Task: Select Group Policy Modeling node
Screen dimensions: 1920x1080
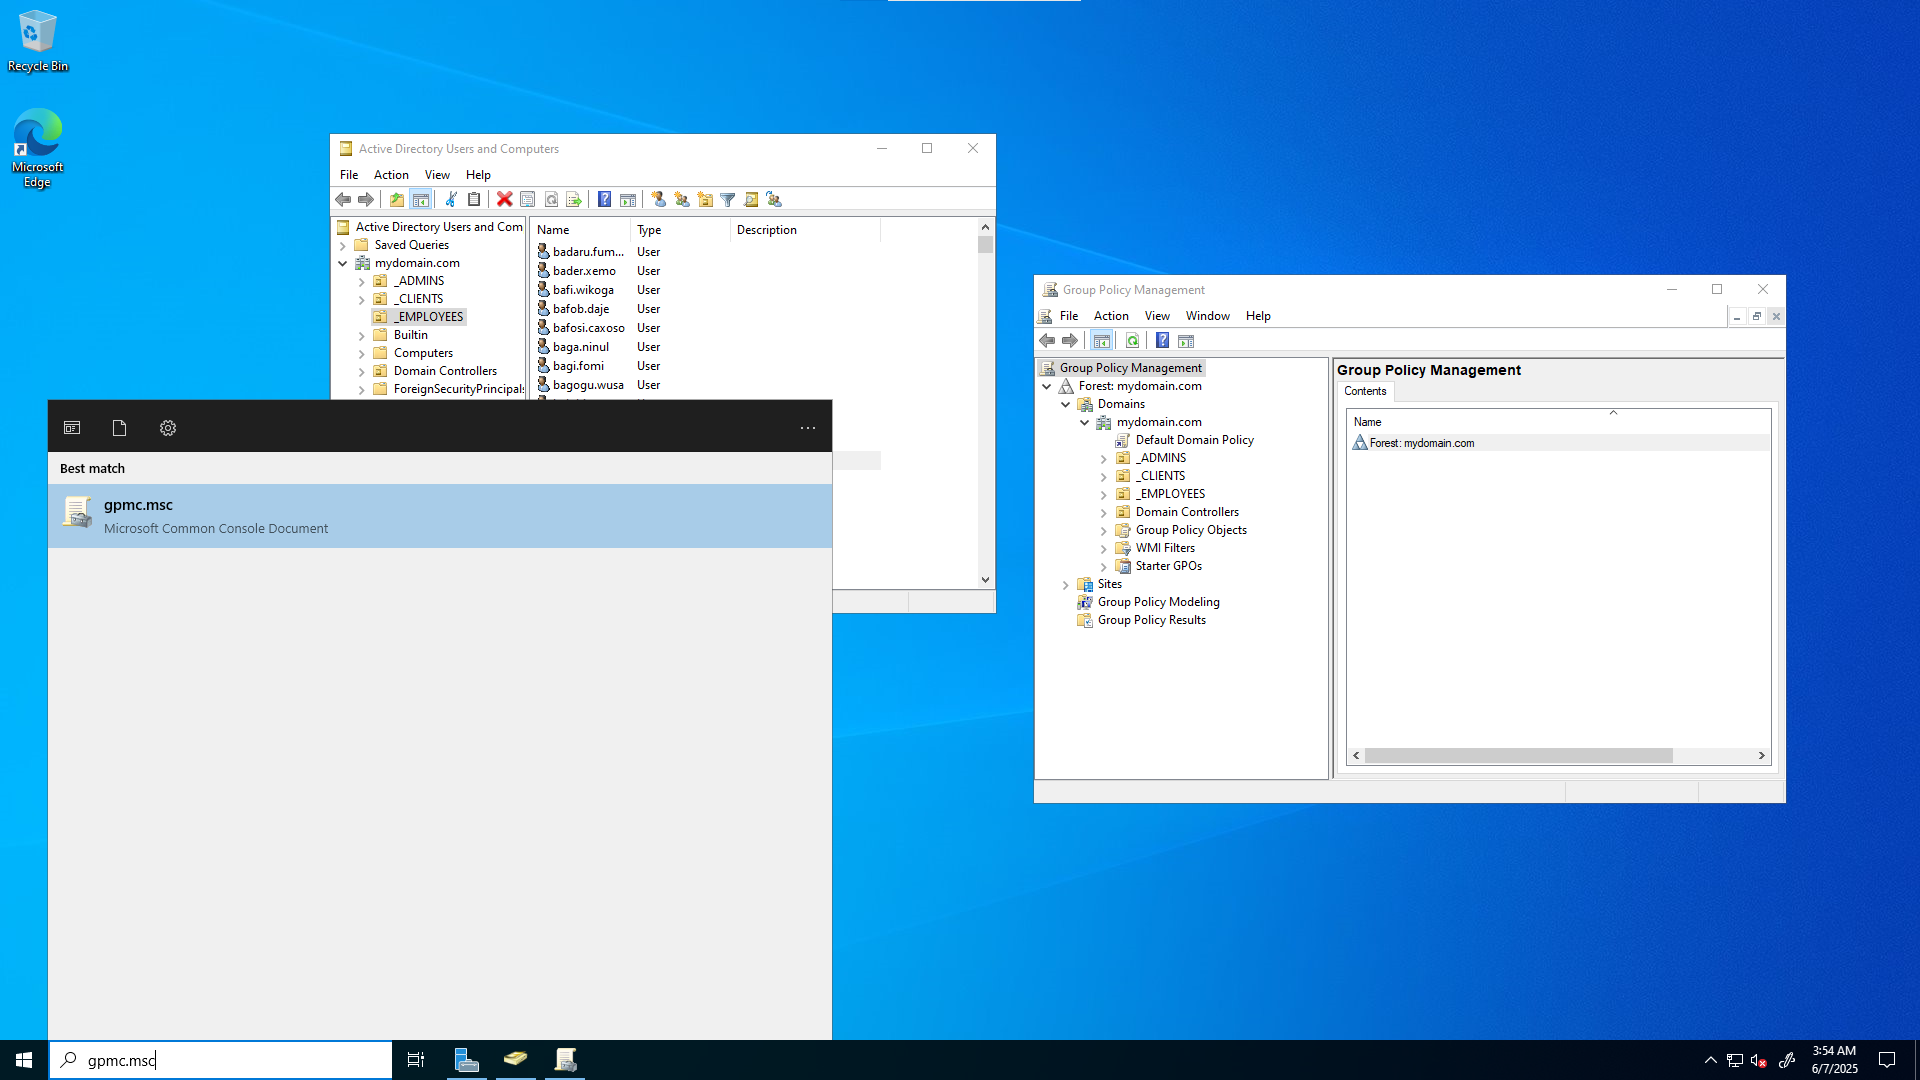Action: (1158, 602)
